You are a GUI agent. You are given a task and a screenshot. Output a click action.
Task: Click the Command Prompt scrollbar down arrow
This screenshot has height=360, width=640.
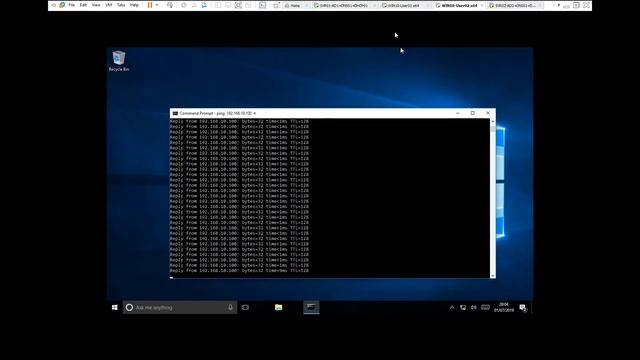click(493, 276)
